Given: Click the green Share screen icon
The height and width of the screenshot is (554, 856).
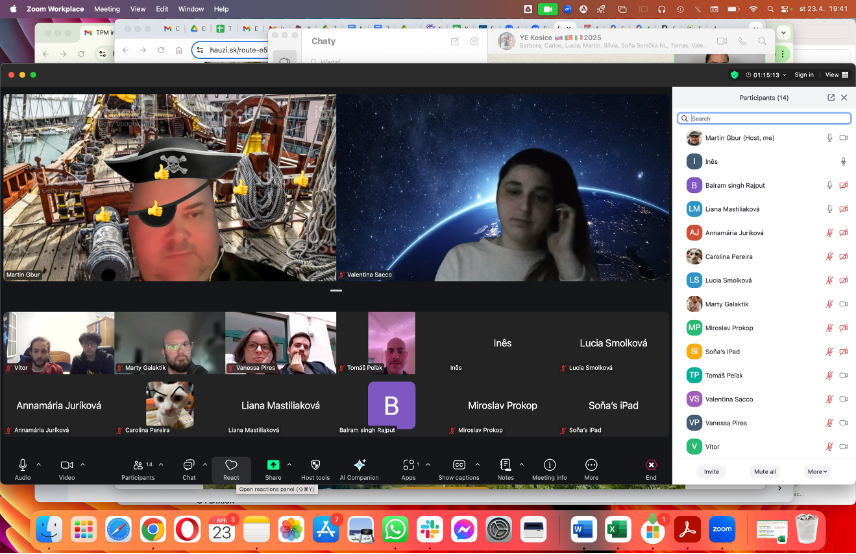Looking at the screenshot, I should point(273,464).
